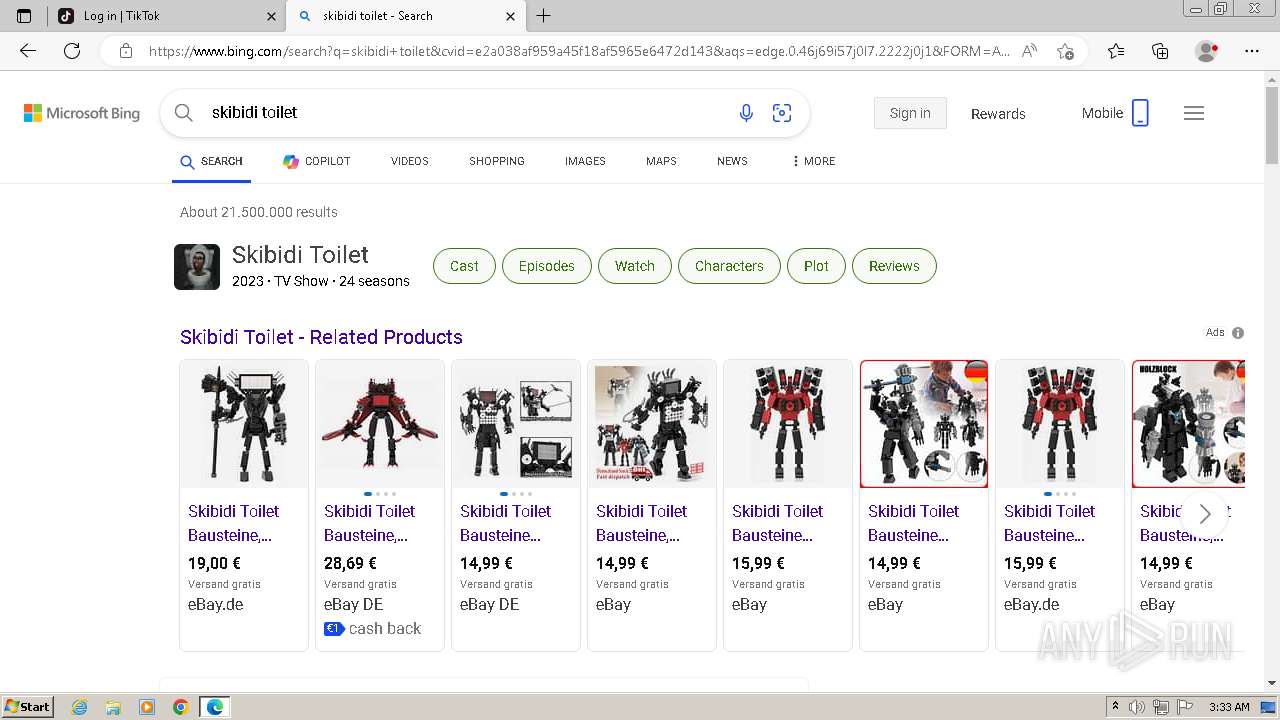This screenshot has width=1280, height=720.
Task: Open the Bing hamburger menu
Action: point(1194,113)
